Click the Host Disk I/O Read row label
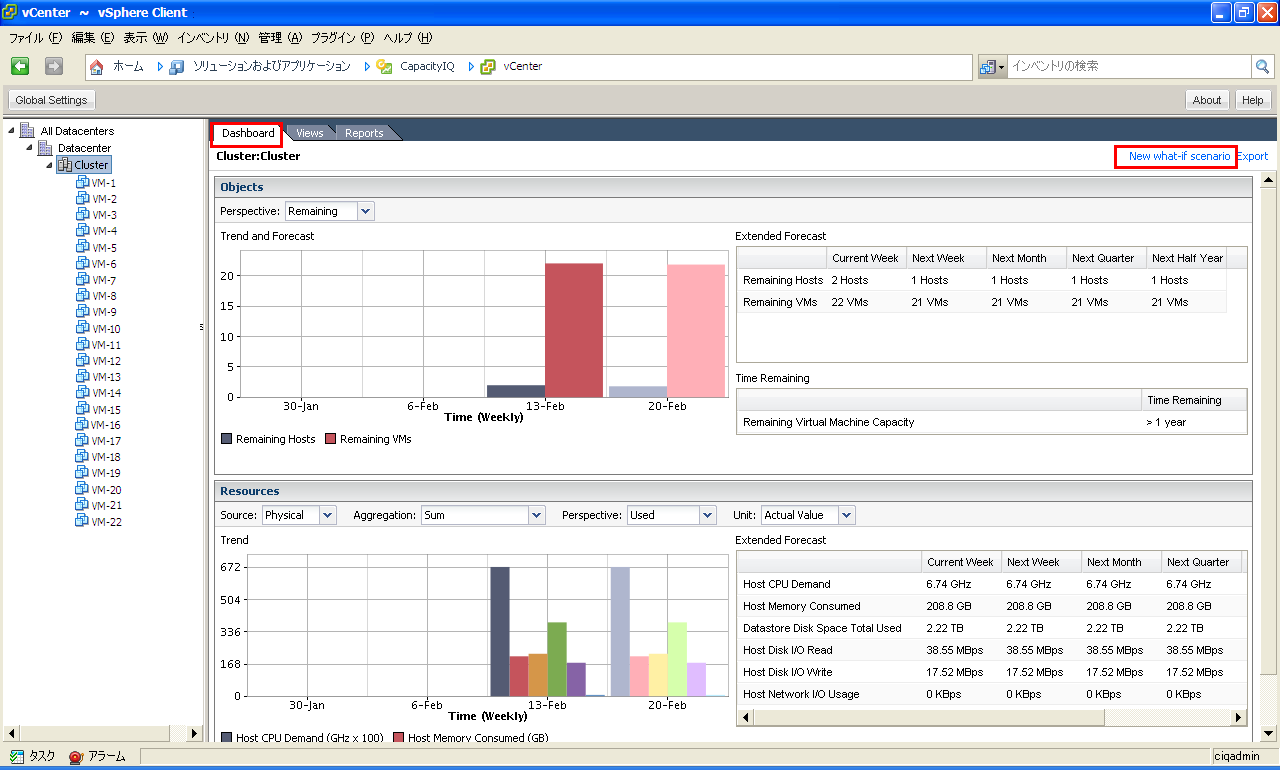The image size is (1280, 770). click(788, 650)
